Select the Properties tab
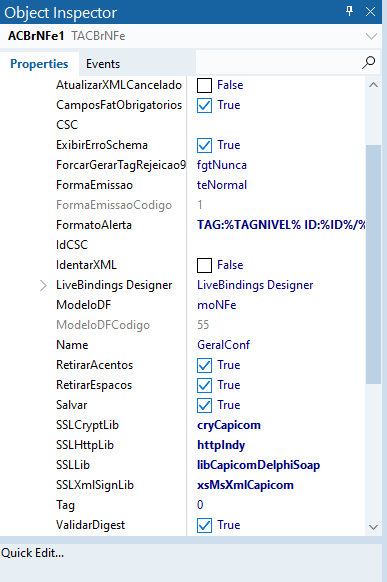 [39, 64]
